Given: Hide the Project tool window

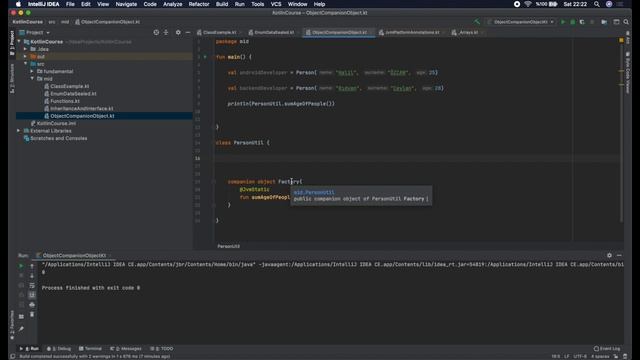Looking at the screenshot, I should [188, 32].
